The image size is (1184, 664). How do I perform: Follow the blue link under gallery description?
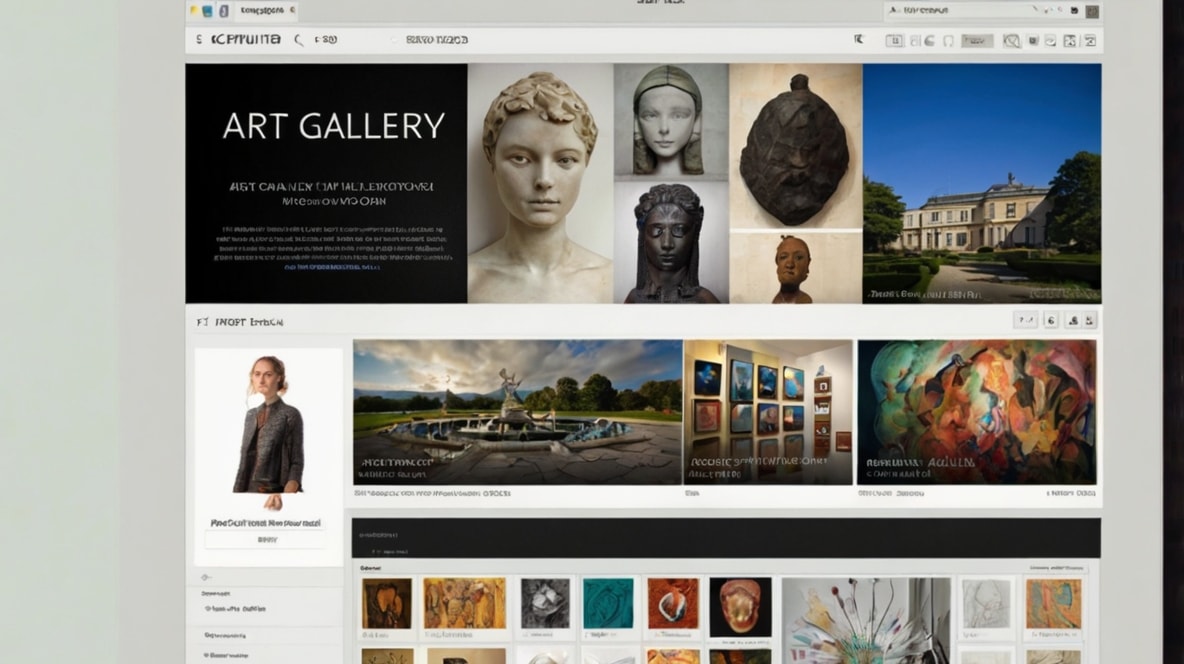(x=331, y=267)
